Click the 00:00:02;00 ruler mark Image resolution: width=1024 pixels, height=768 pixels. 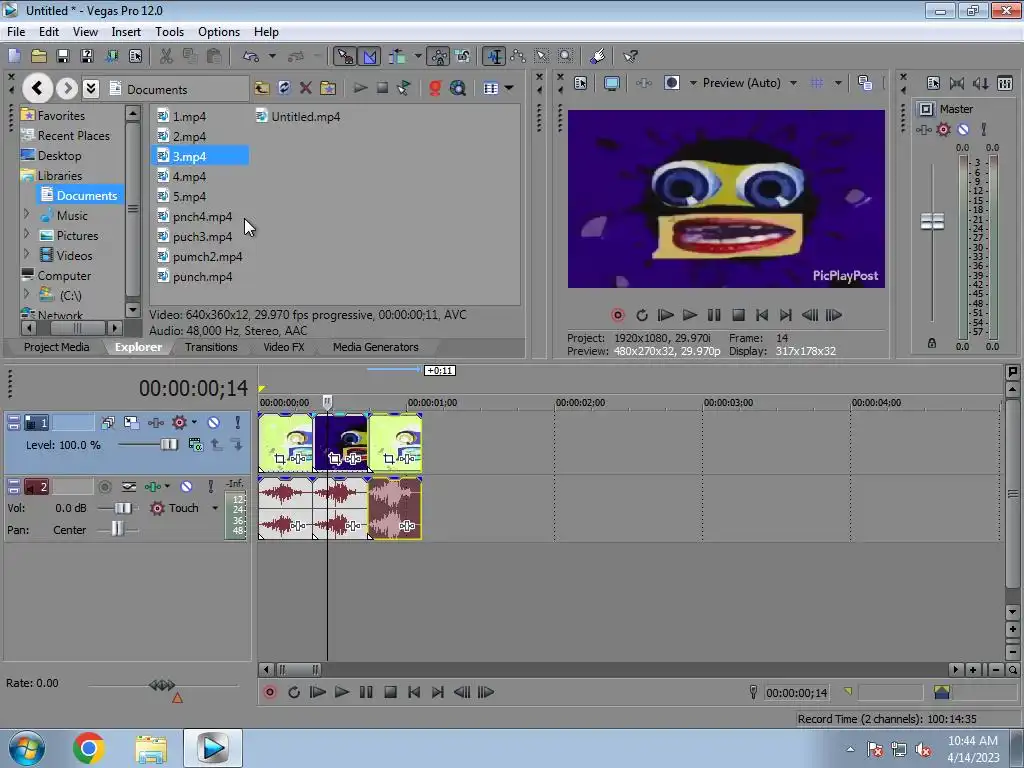[580, 403]
